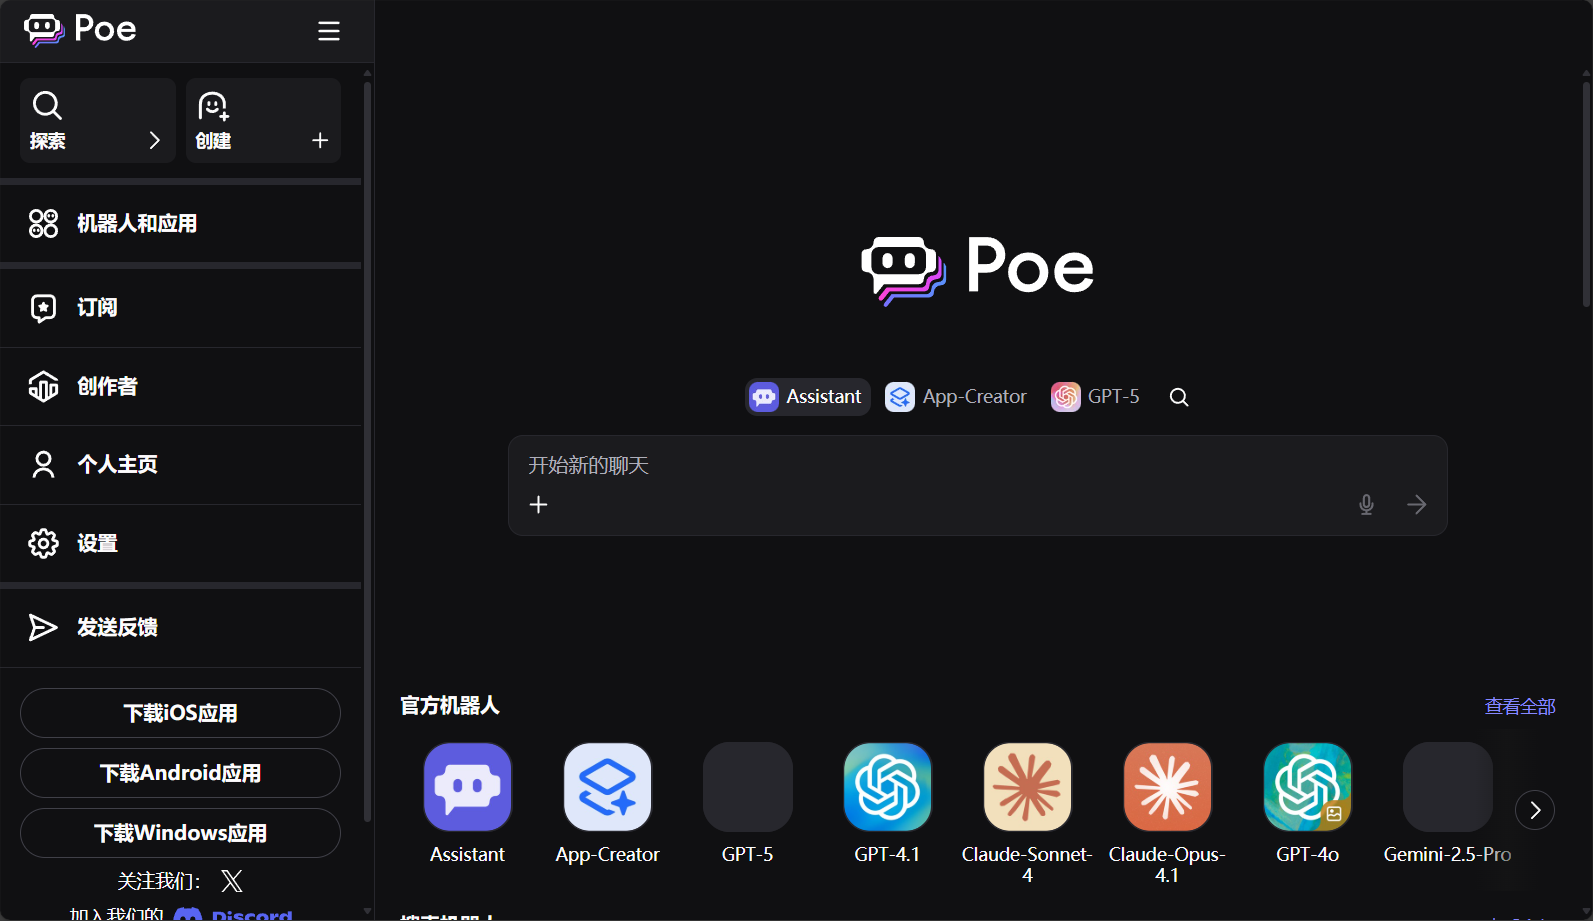Click the add attachment plus icon
The width and height of the screenshot is (1593, 921).
pyautogui.click(x=538, y=505)
